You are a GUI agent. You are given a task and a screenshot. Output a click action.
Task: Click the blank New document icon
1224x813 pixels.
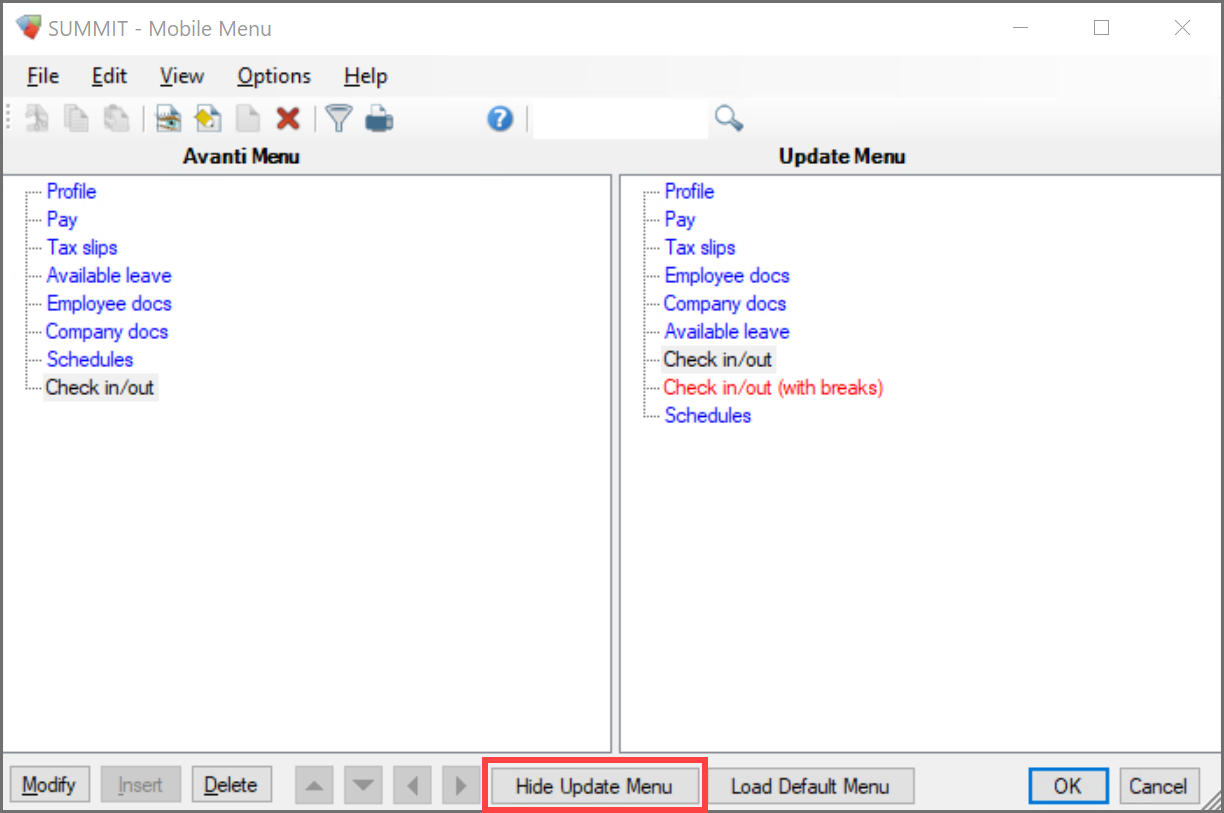pyautogui.click(x=248, y=119)
